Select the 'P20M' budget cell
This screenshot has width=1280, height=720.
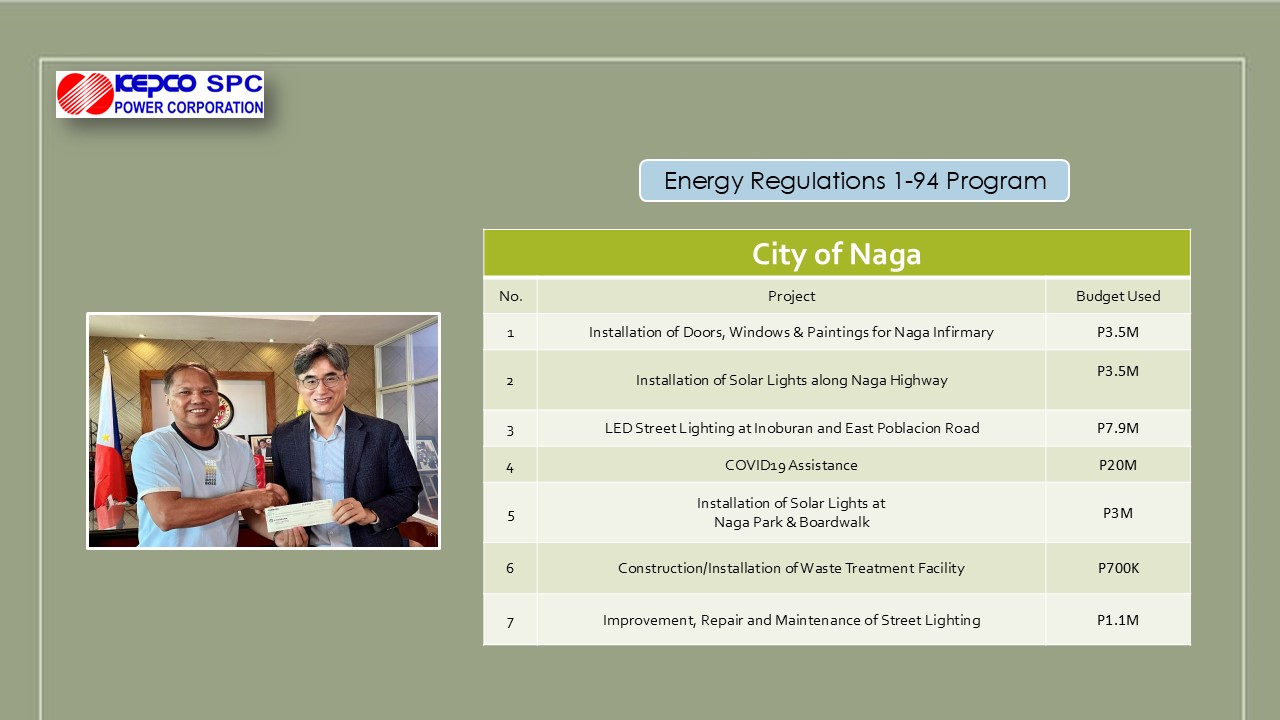(x=1118, y=465)
